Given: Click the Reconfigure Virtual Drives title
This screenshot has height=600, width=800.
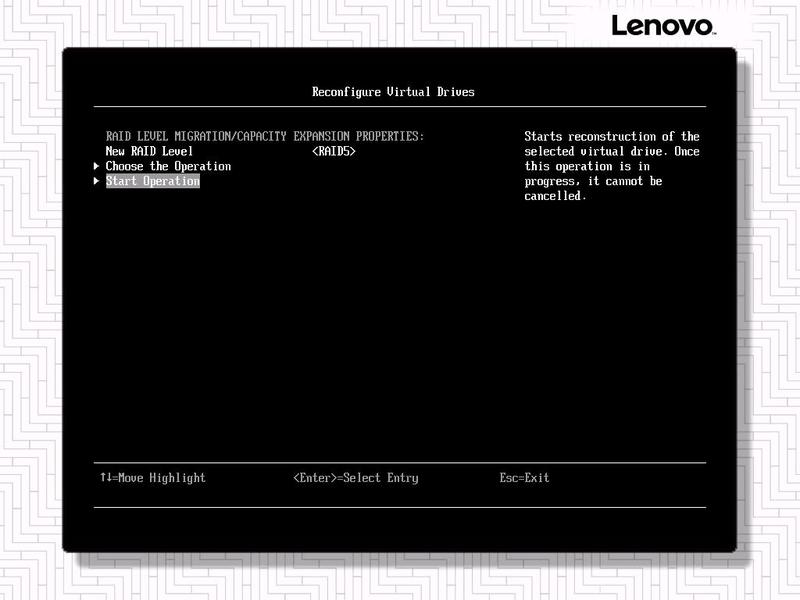Looking at the screenshot, I should tap(393, 92).
